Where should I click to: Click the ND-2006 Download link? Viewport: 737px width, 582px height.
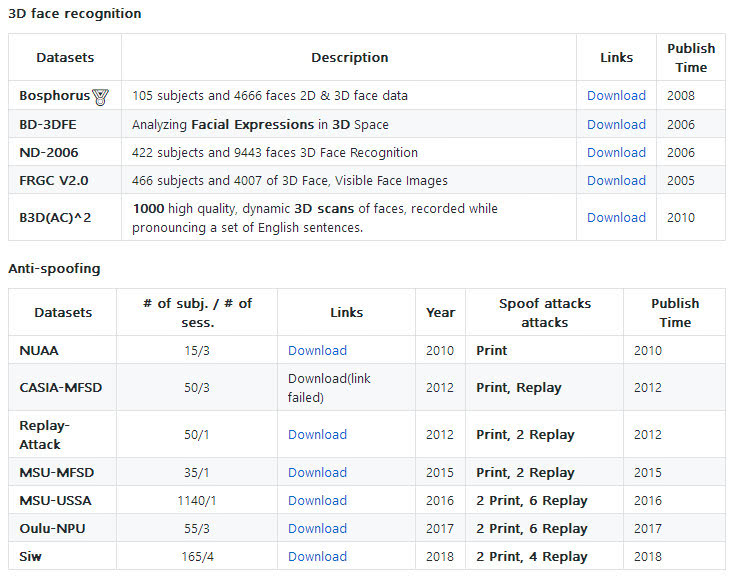(x=616, y=153)
